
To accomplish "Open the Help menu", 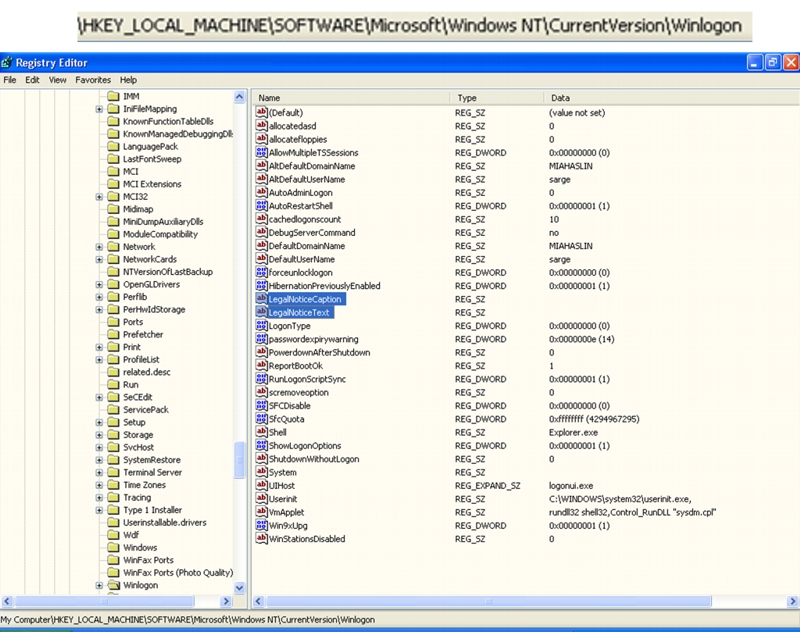I will (128, 80).
